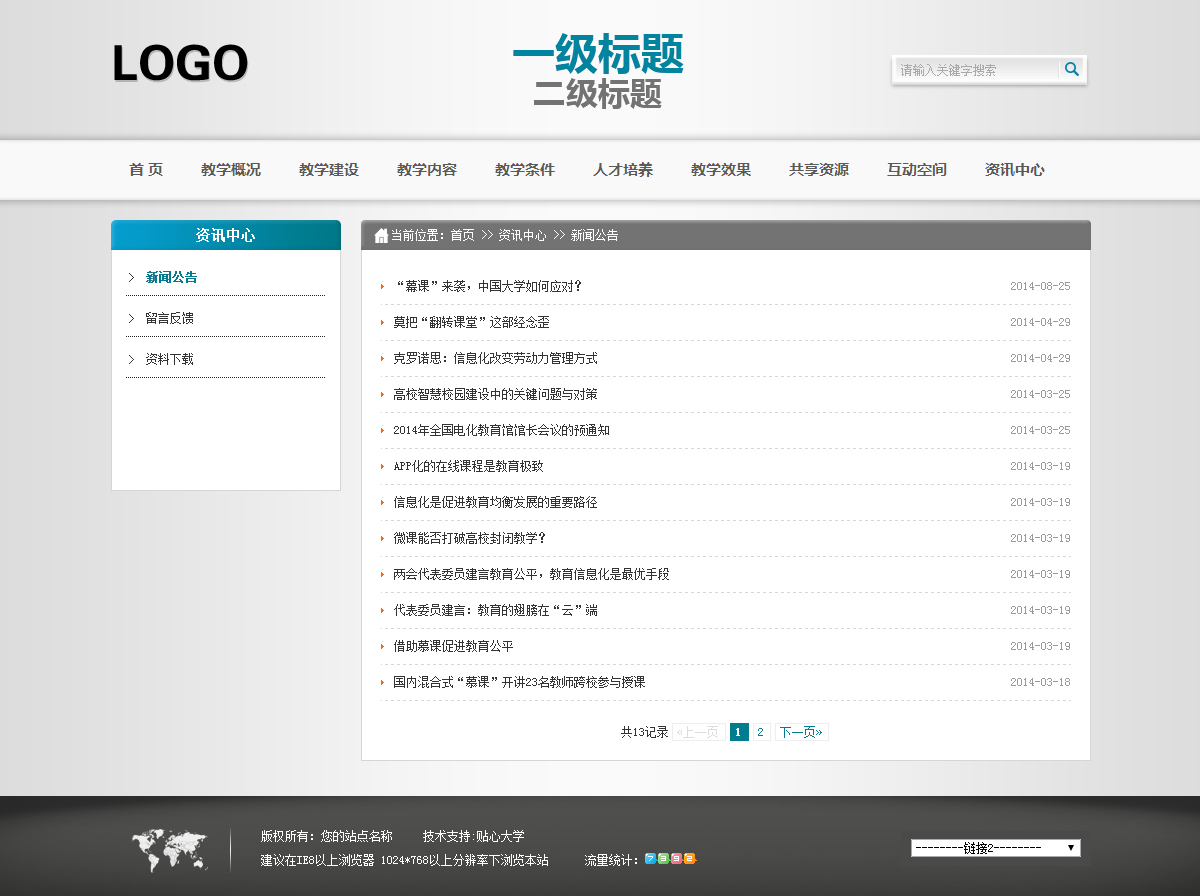
Task: Click the home icon in breadcrumb bar
Action: pyautogui.click(x=381, y=236)
